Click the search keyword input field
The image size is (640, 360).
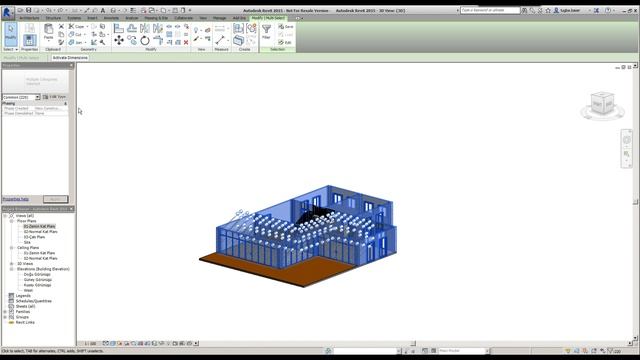pyautogui.click(x=490, y=10)
